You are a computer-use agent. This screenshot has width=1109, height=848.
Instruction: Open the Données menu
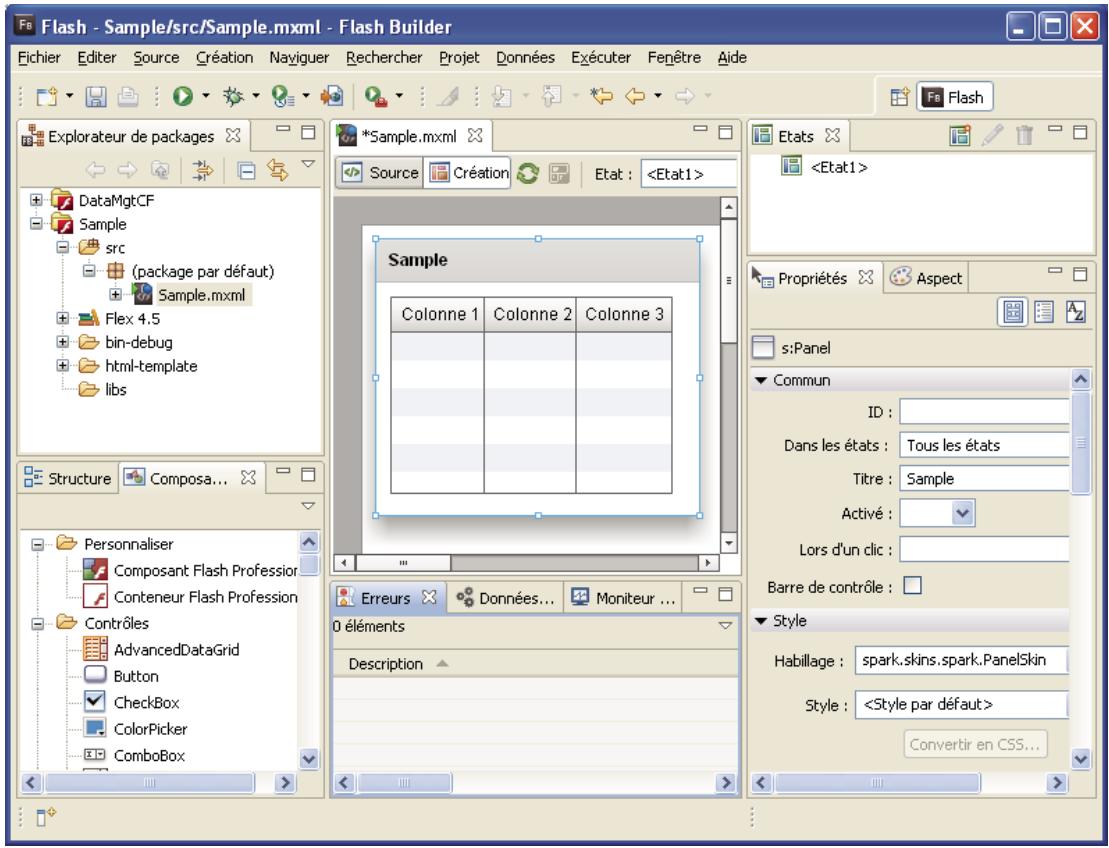(x=525, y=58)
